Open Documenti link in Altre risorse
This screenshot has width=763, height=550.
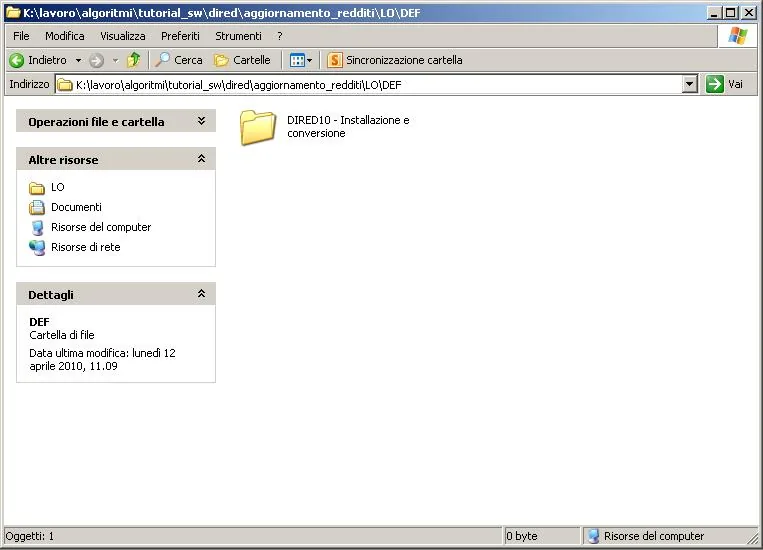tap(76, 207)
